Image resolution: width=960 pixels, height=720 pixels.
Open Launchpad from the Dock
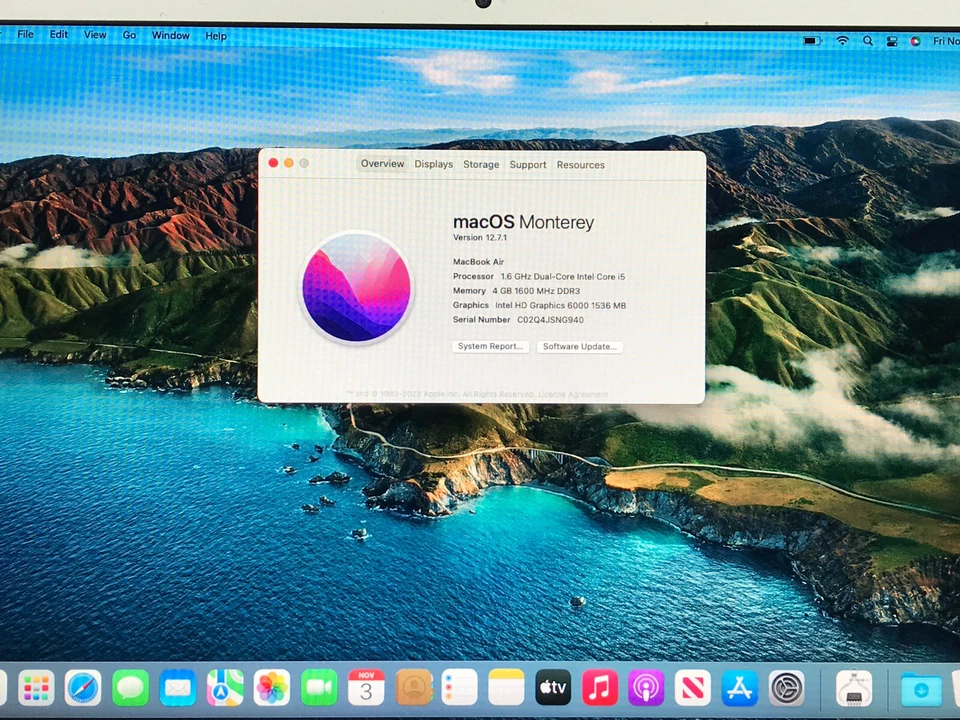(x=36, y=688)
